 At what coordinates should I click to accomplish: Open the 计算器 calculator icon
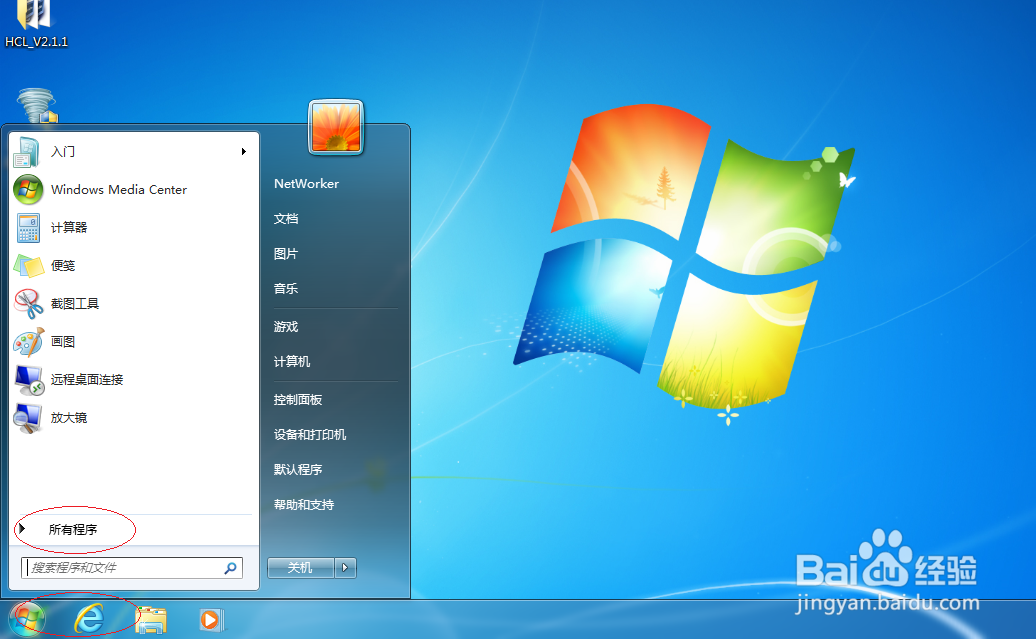pyautogui.click(x=28, y=228)
